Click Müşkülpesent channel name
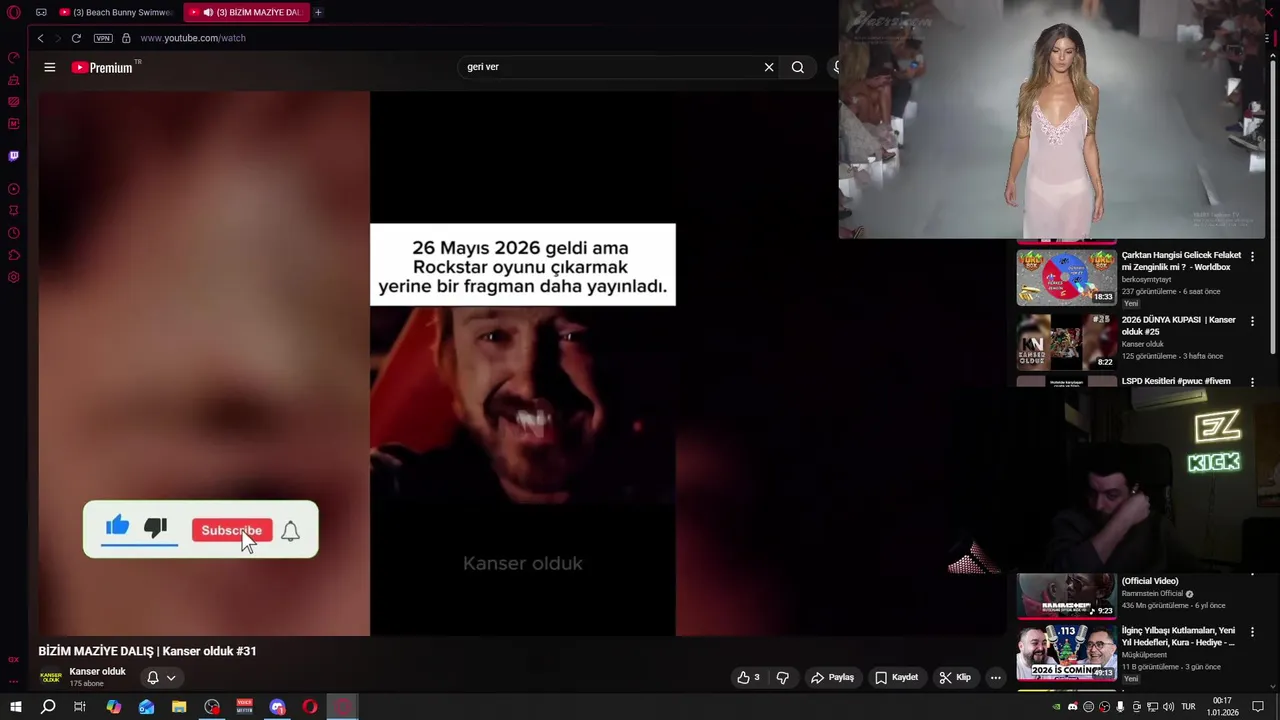 [1143, 655]
